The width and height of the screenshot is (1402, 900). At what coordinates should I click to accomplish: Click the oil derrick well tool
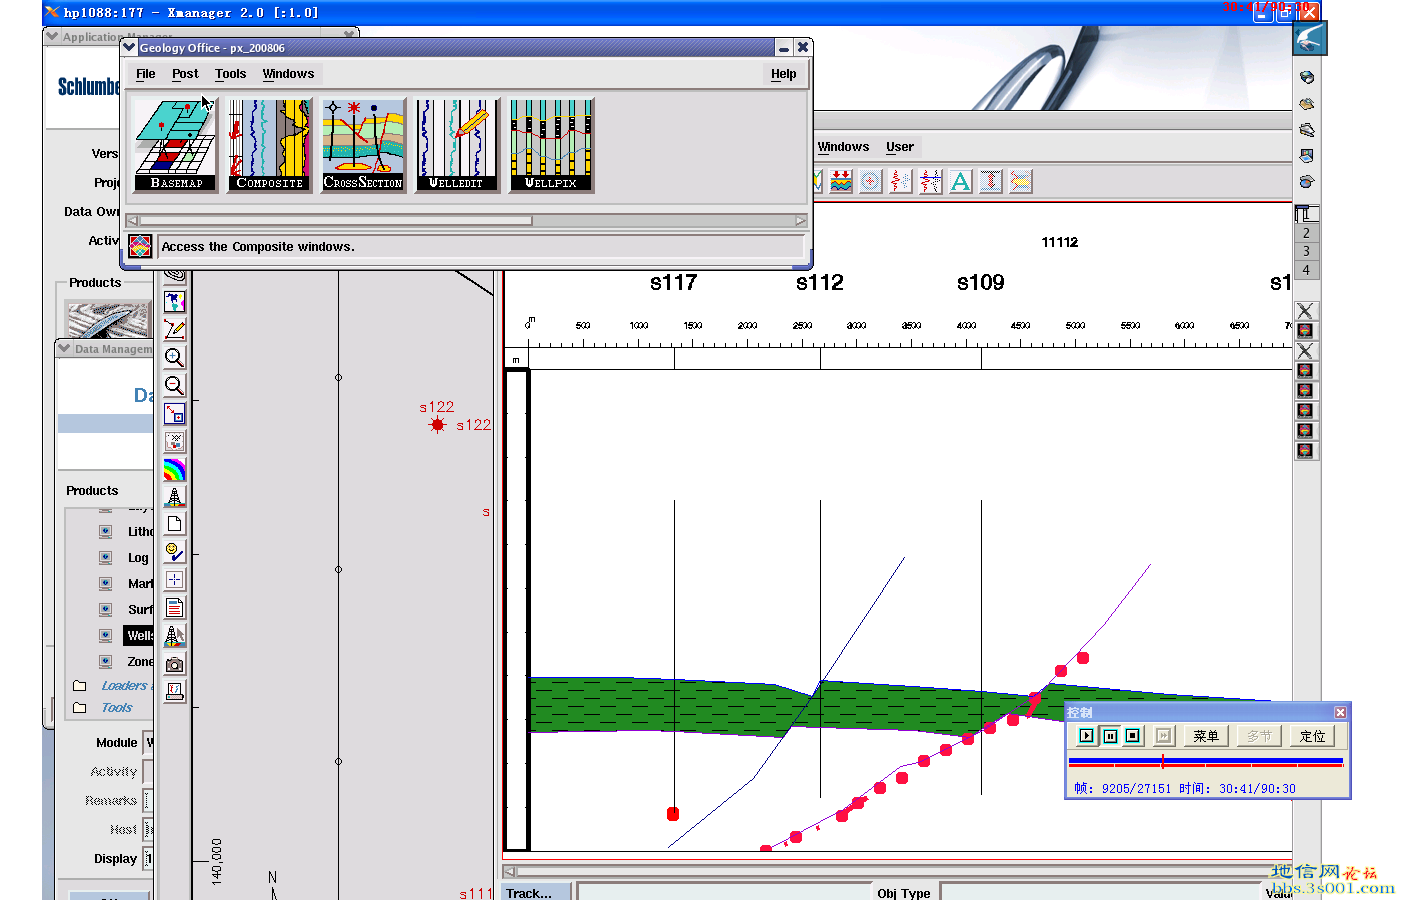coord(174,497)
